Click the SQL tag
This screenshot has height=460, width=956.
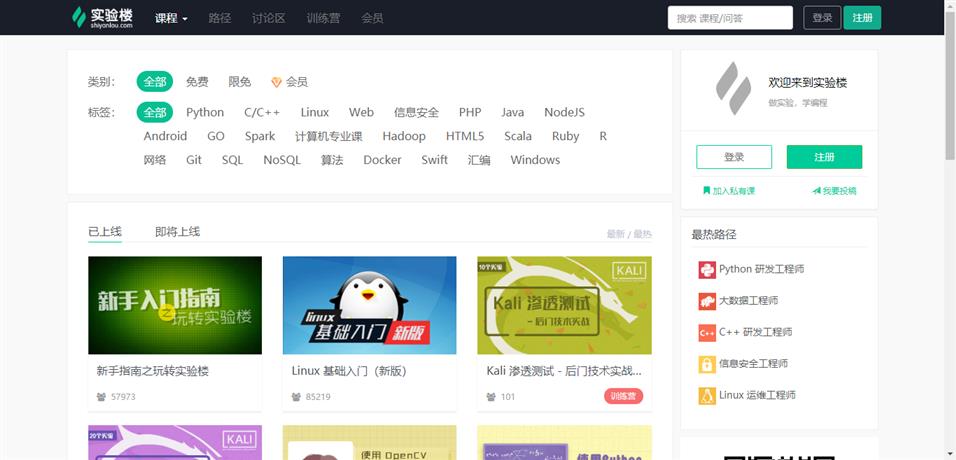(x=232, y=160)
